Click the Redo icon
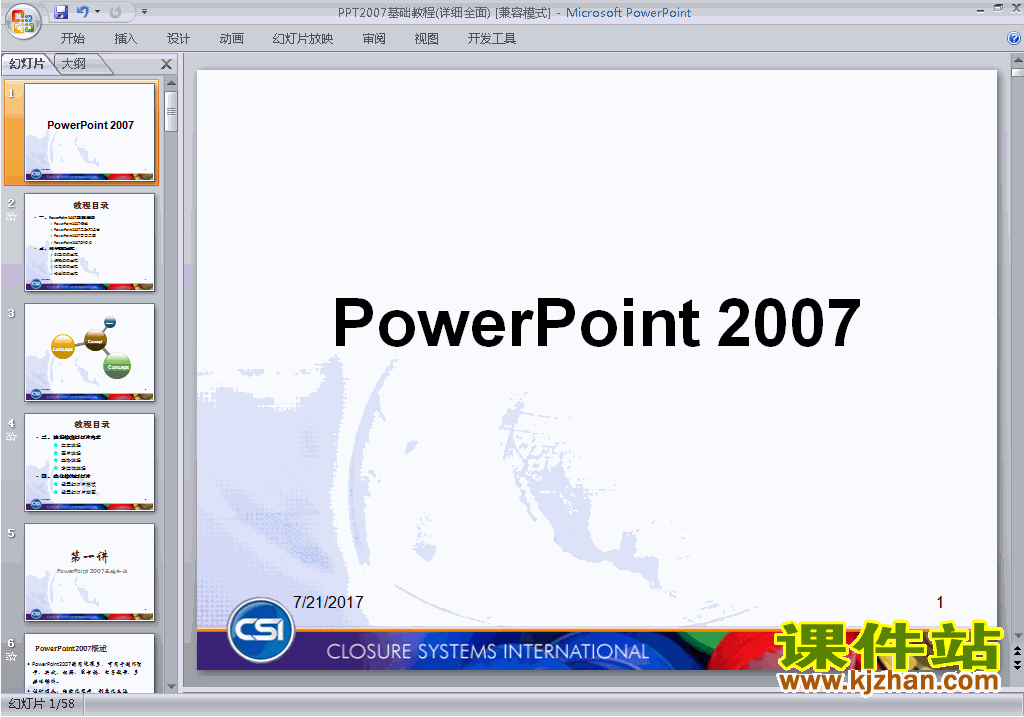This screenshot has width=1024, height=718. coord(116,12)
